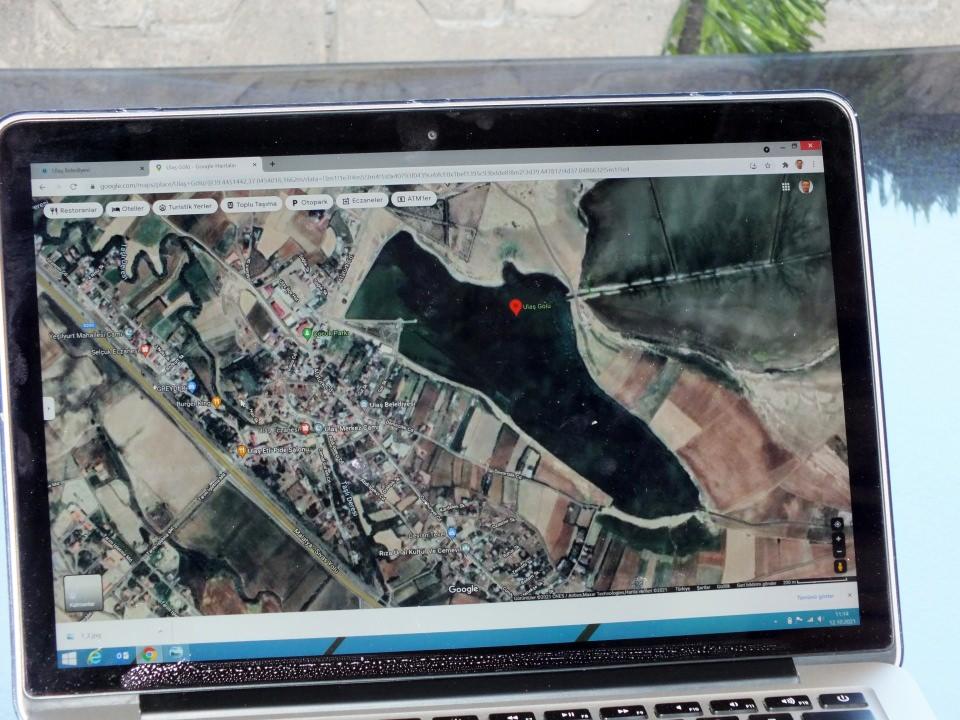This screenshot has height=720, width=960.
Task: Zoom in with the plus map button
Action: tap(837, 538)
